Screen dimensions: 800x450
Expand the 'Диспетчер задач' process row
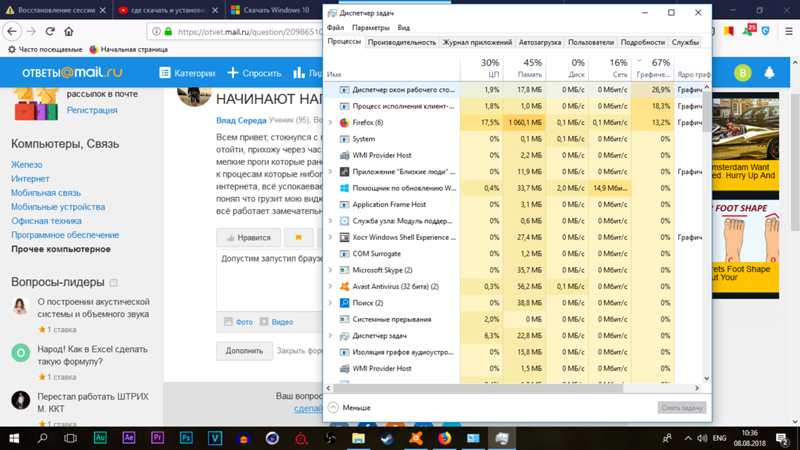coord(330,336)
